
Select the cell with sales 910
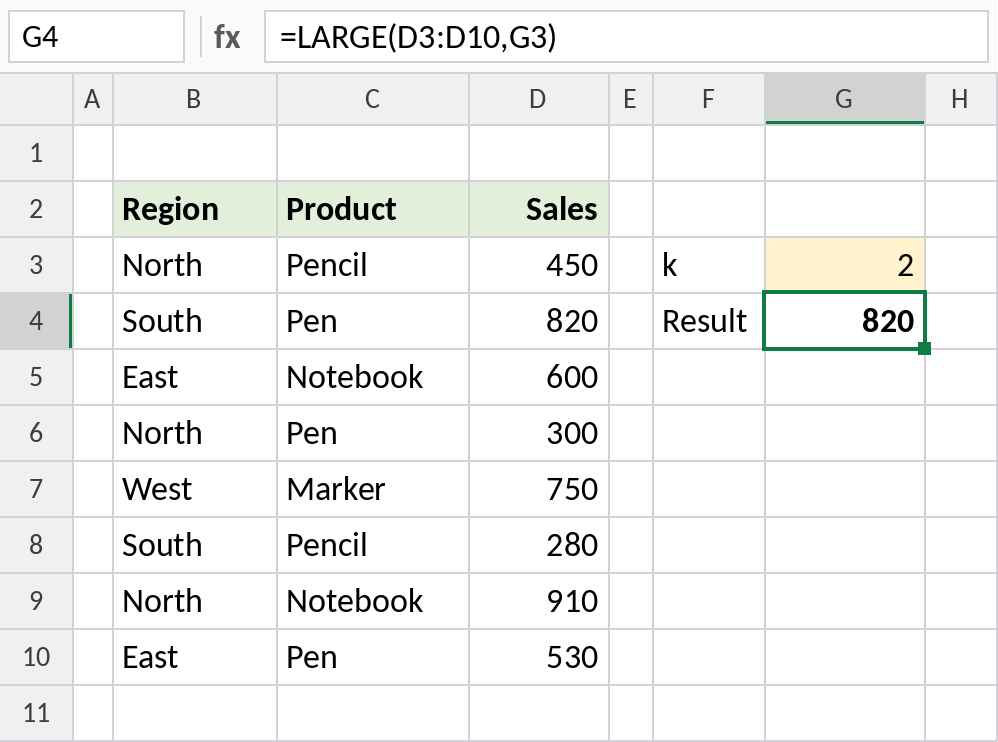[x=539, y=601]
